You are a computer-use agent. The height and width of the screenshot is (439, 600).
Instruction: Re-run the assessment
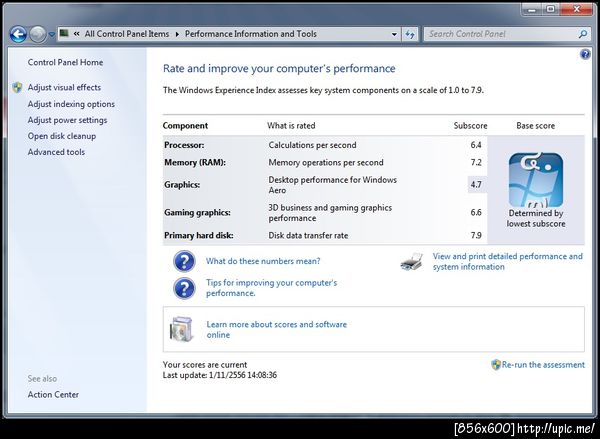coord(543,365)
